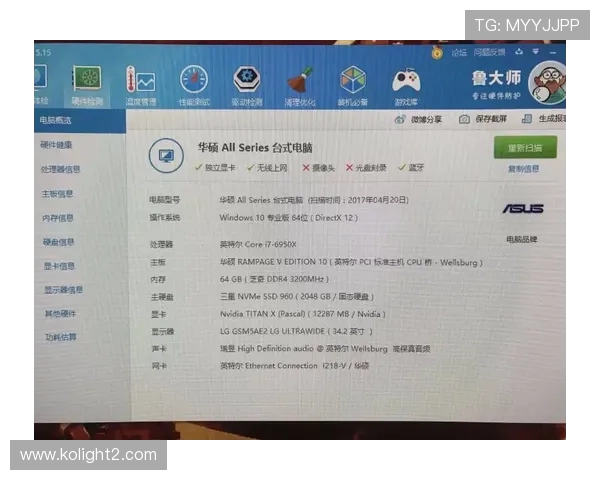
Task: Click the ASUS brand logo
Action: pos(523,209)
